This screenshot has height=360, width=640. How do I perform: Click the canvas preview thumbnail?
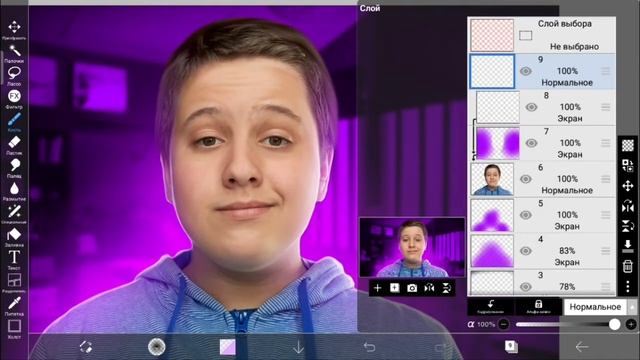click(x=412, y=247)
